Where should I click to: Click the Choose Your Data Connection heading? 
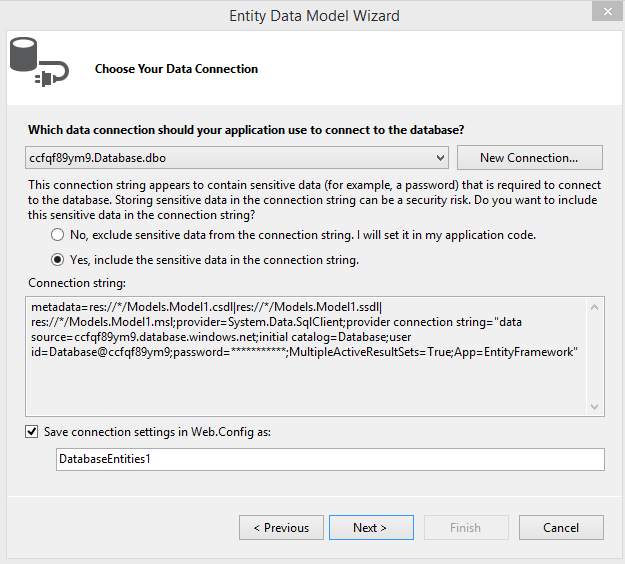176,69
